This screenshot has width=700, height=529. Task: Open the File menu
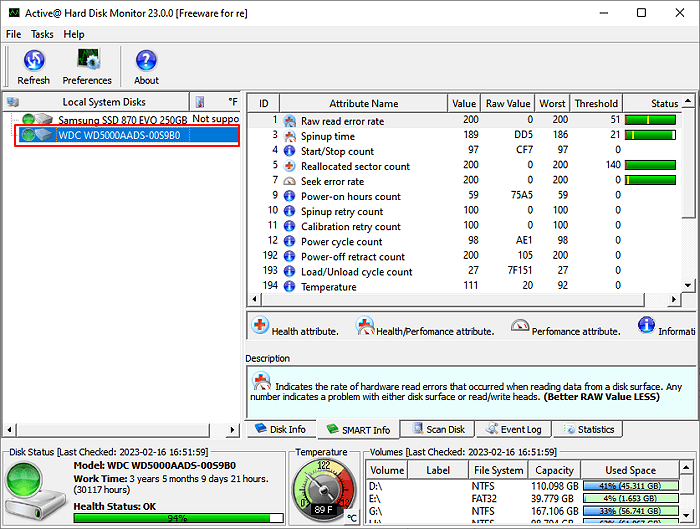point(13,34)
